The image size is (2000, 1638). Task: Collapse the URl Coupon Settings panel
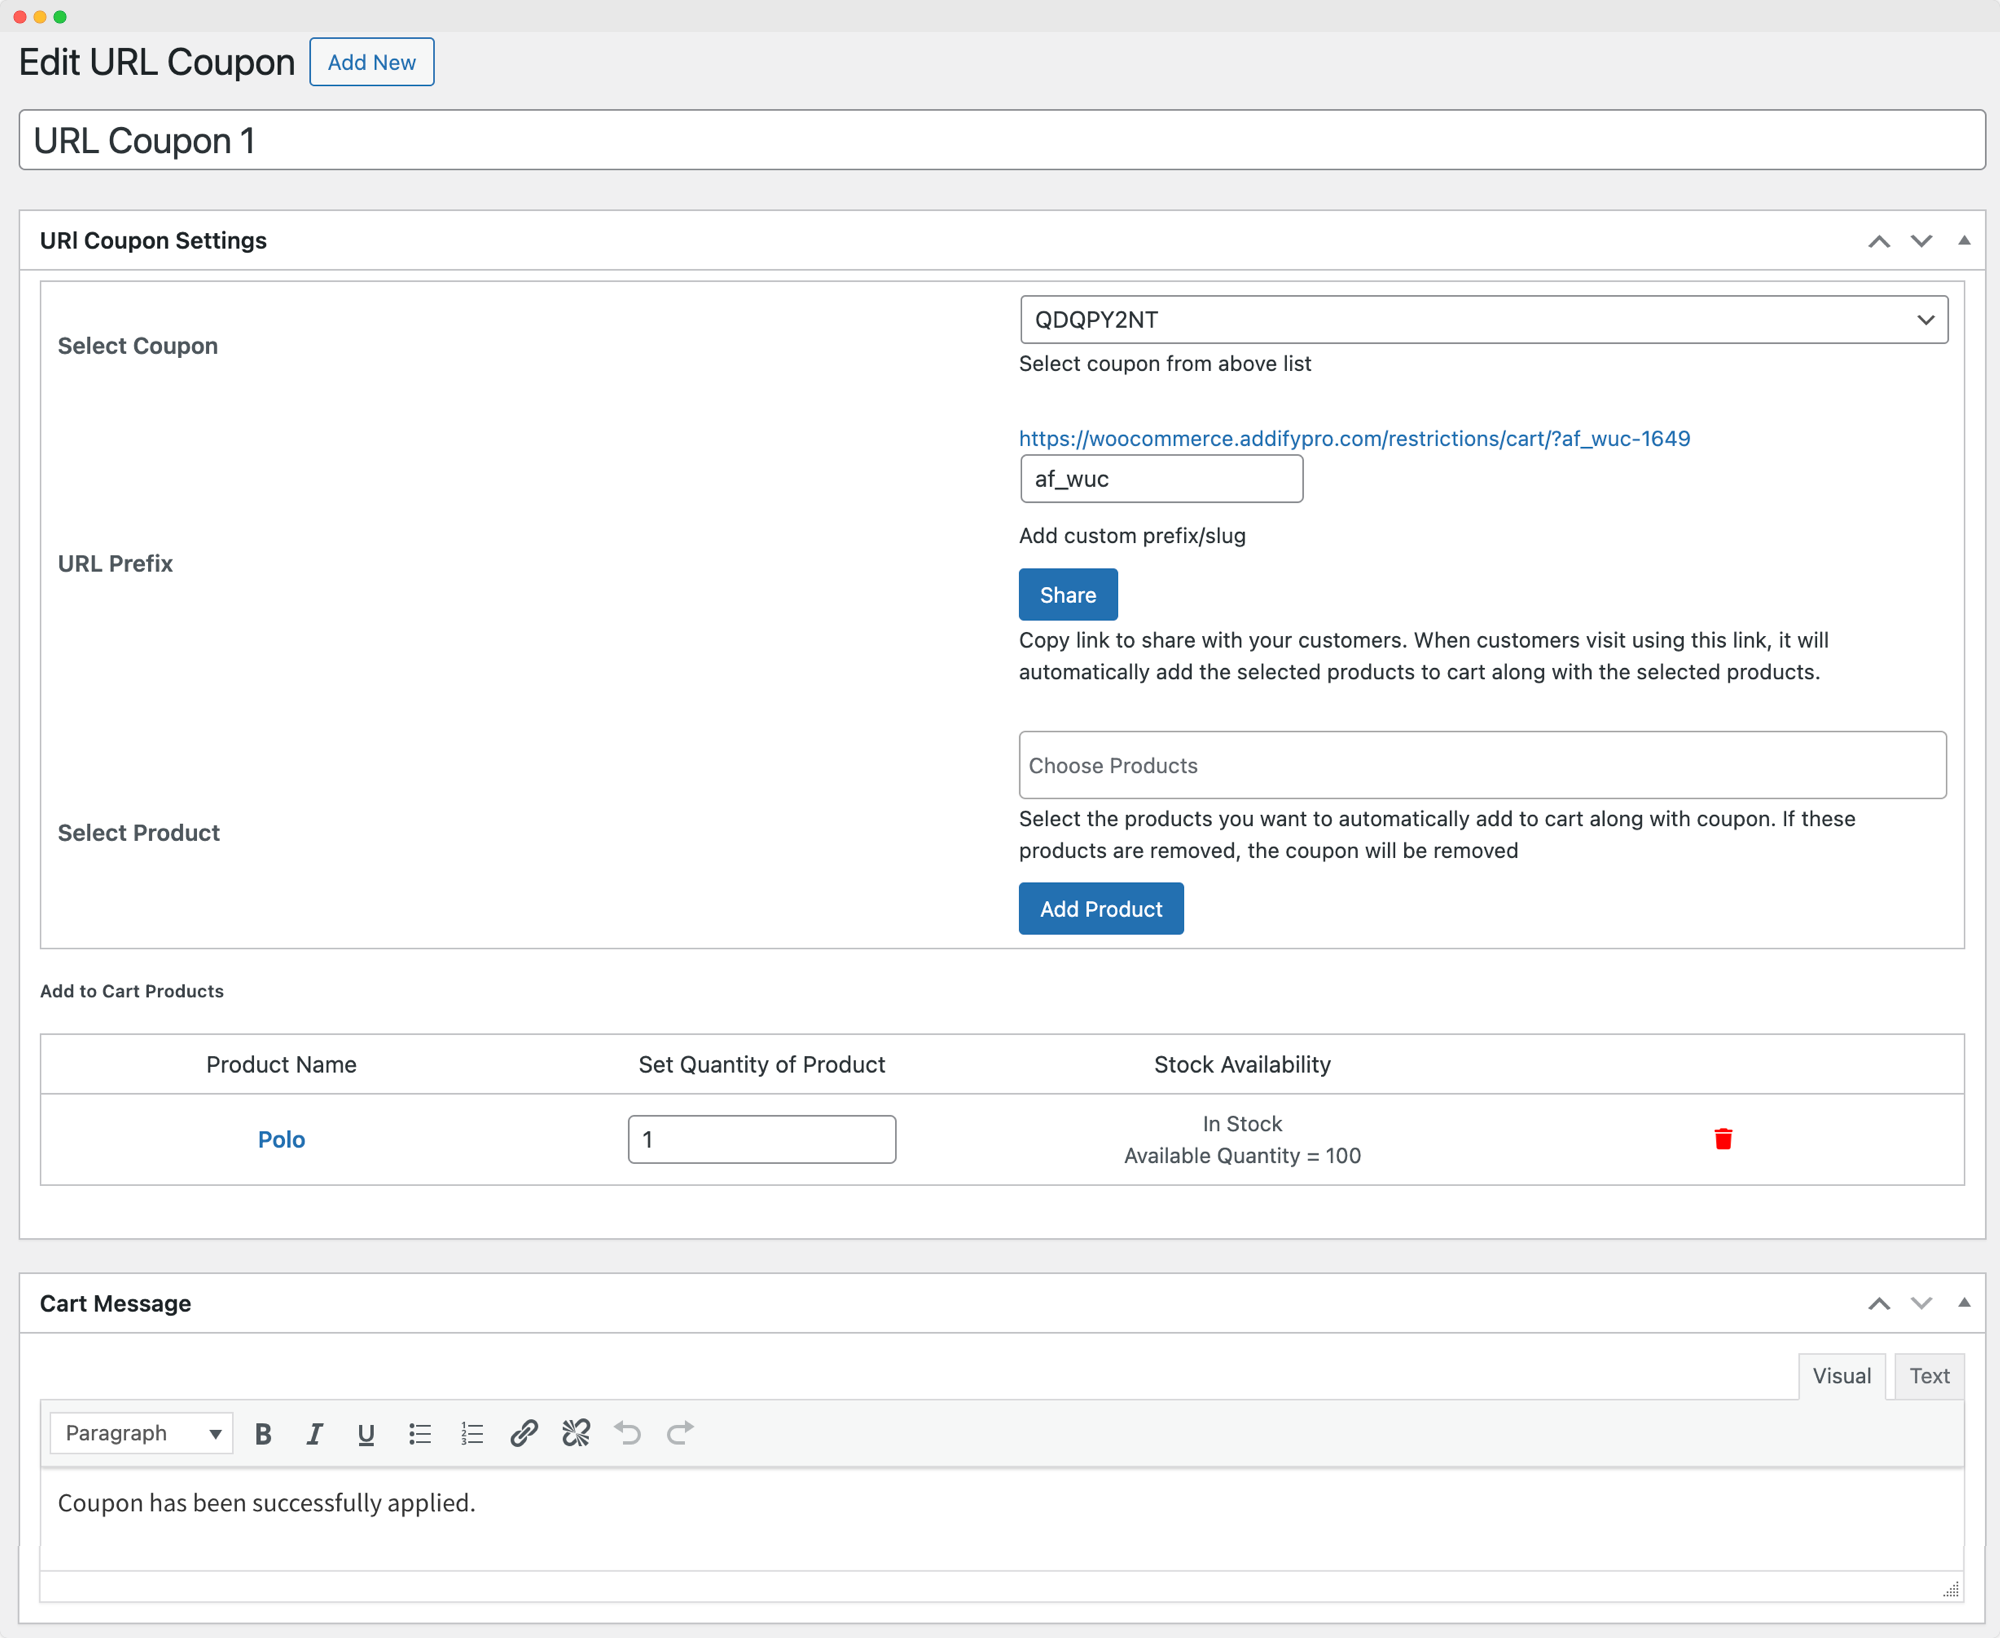[1964, 241]
